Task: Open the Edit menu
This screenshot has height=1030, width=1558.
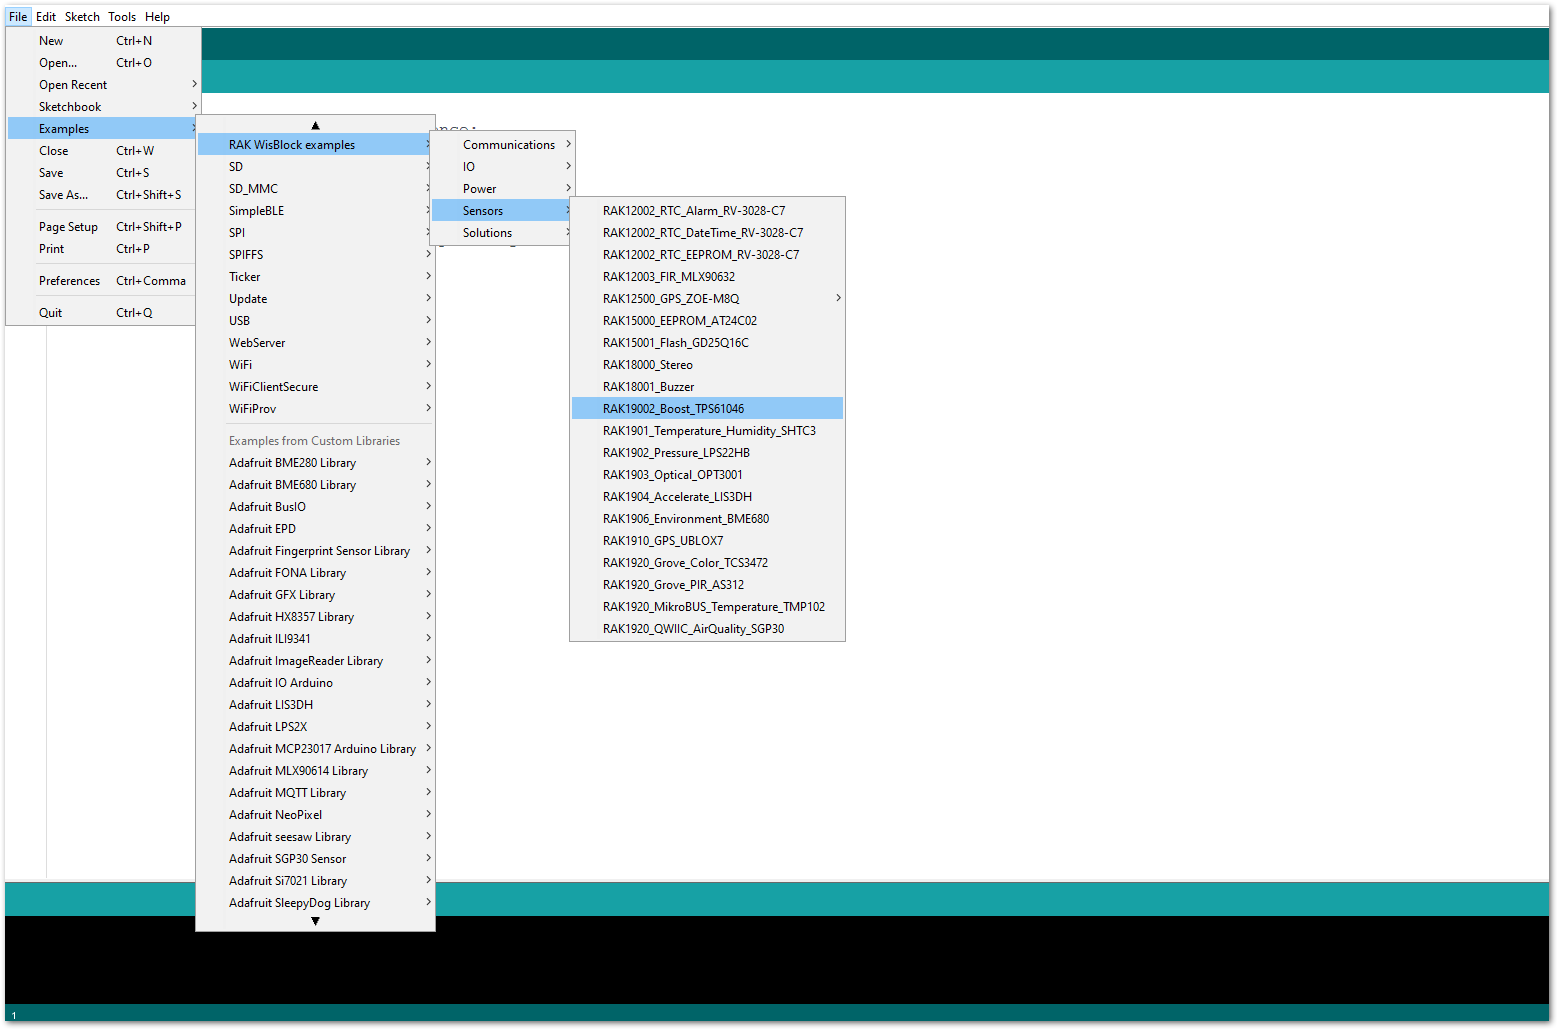Action: [x=46, y=16]
